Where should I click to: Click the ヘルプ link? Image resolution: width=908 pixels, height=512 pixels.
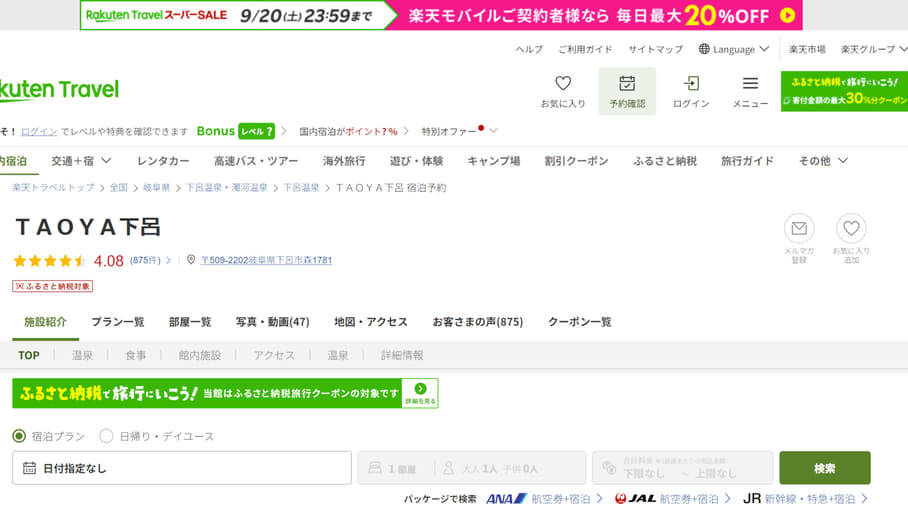pyautogui.click(x=529, y=49)
